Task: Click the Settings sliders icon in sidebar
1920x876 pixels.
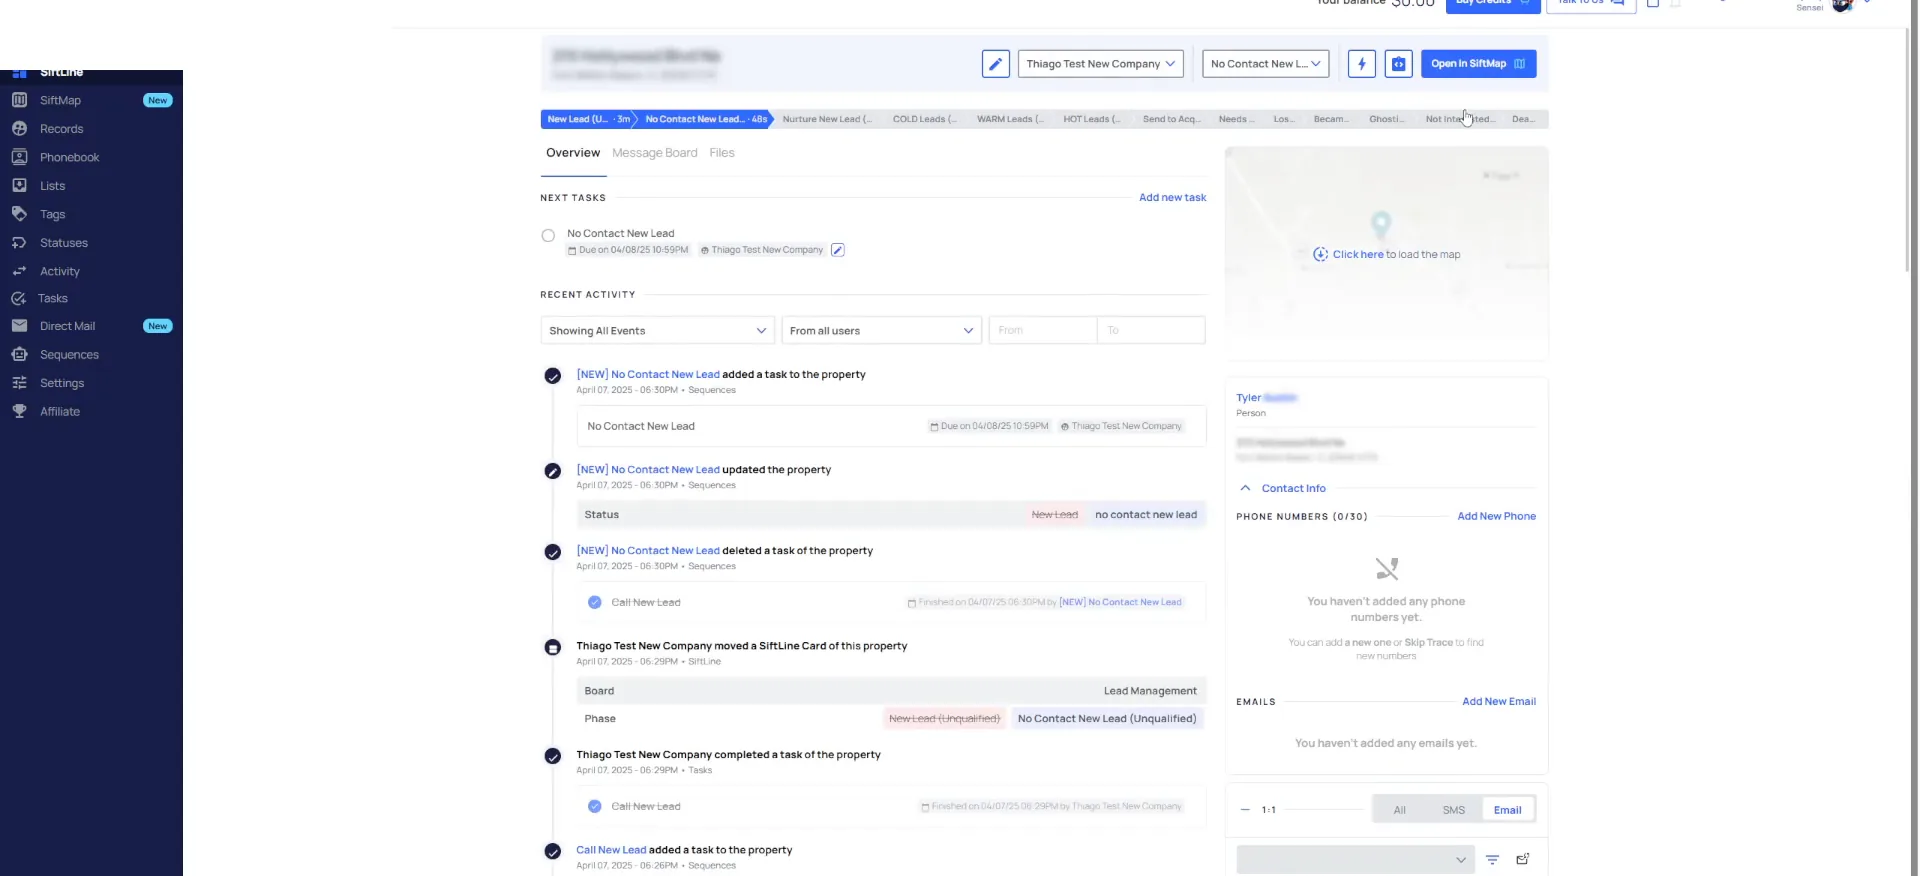Action: point(19,383)
